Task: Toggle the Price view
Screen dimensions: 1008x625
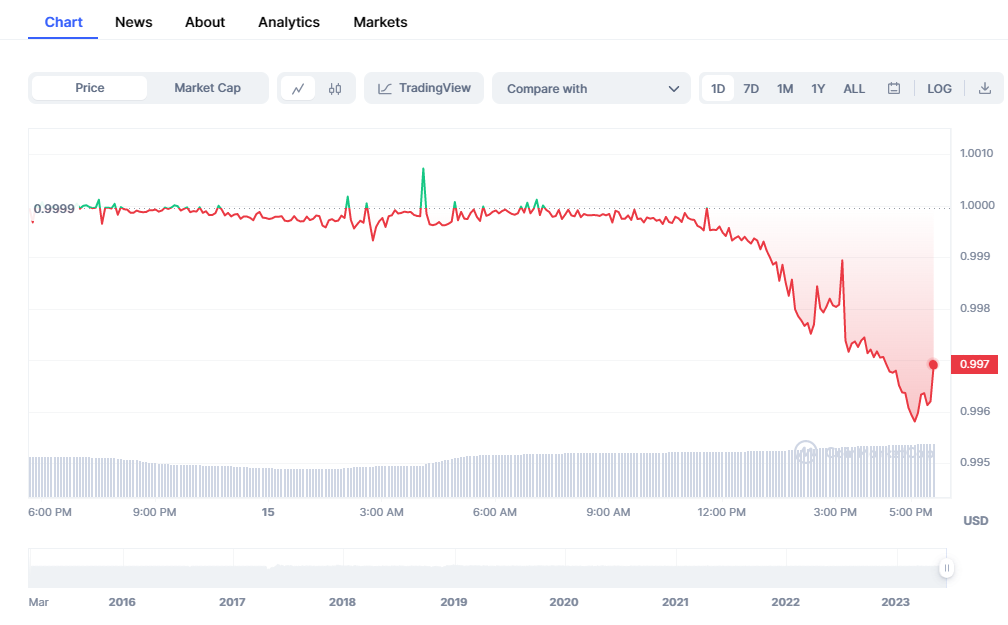Action: point(90,88)
